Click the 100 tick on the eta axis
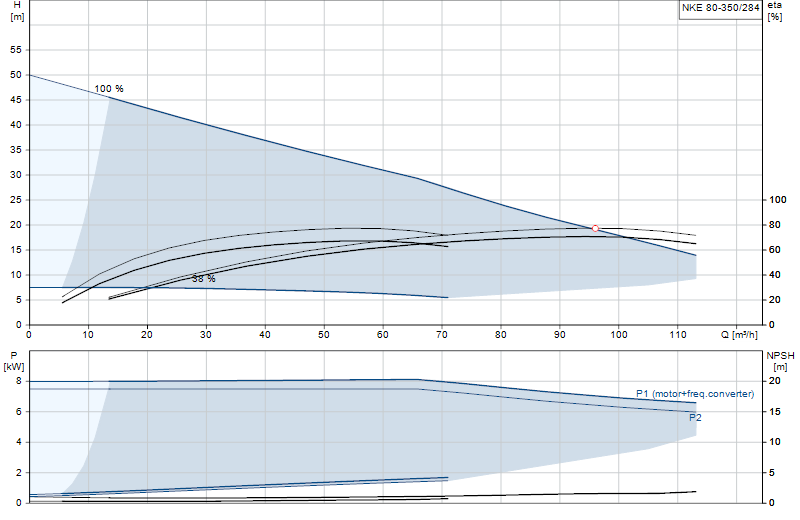Viewport: 800px width, 520px height. tap(778, 200)
